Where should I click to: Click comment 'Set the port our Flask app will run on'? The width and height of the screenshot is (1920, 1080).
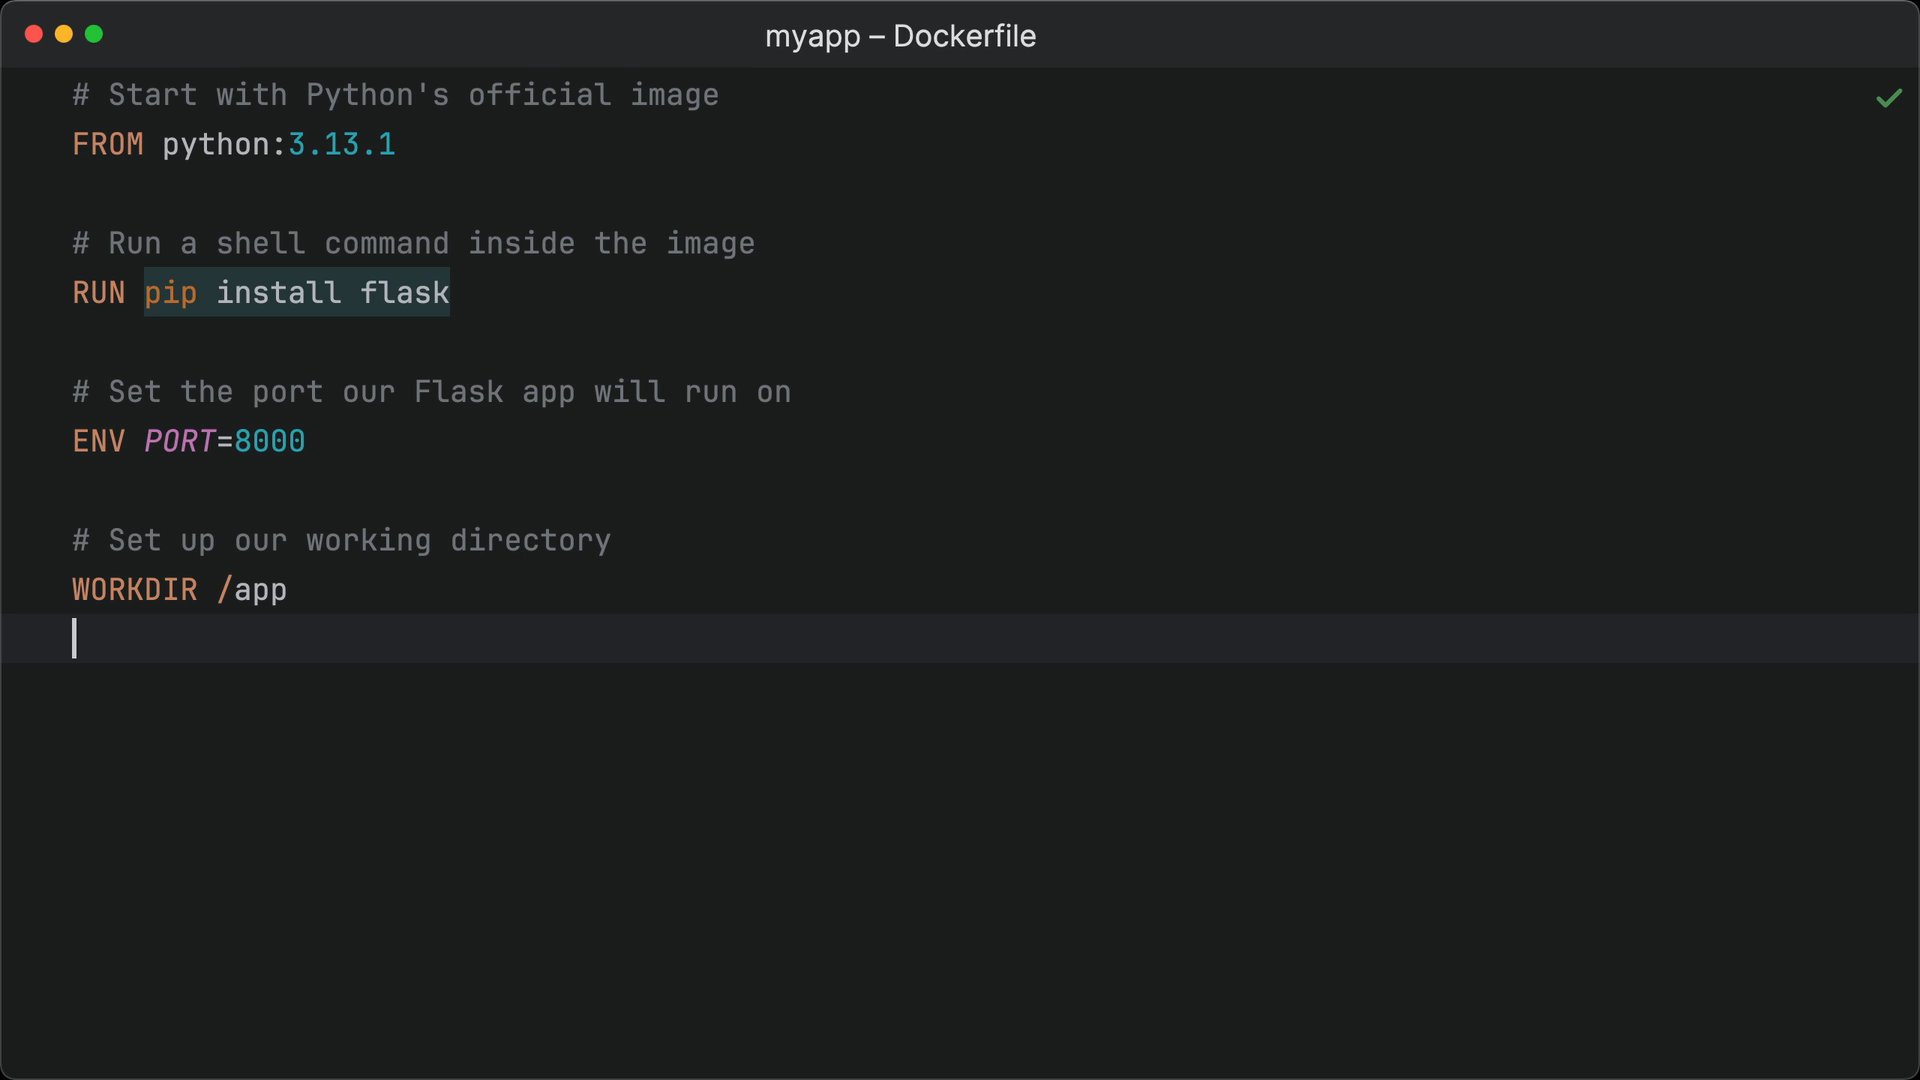pos(432,392)
